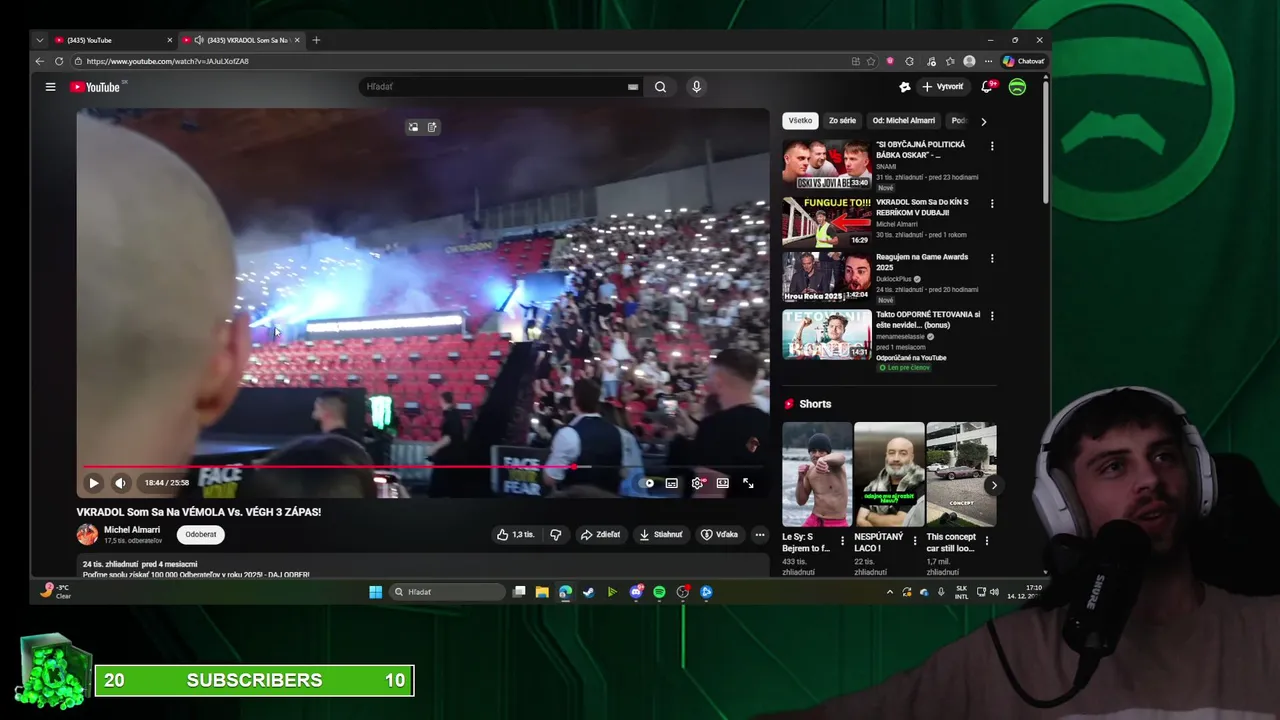Click the progress bar scrubber dot
The height and width of the screenshot is (720, 1280).
pyautogui.click(x=574, y=466)
